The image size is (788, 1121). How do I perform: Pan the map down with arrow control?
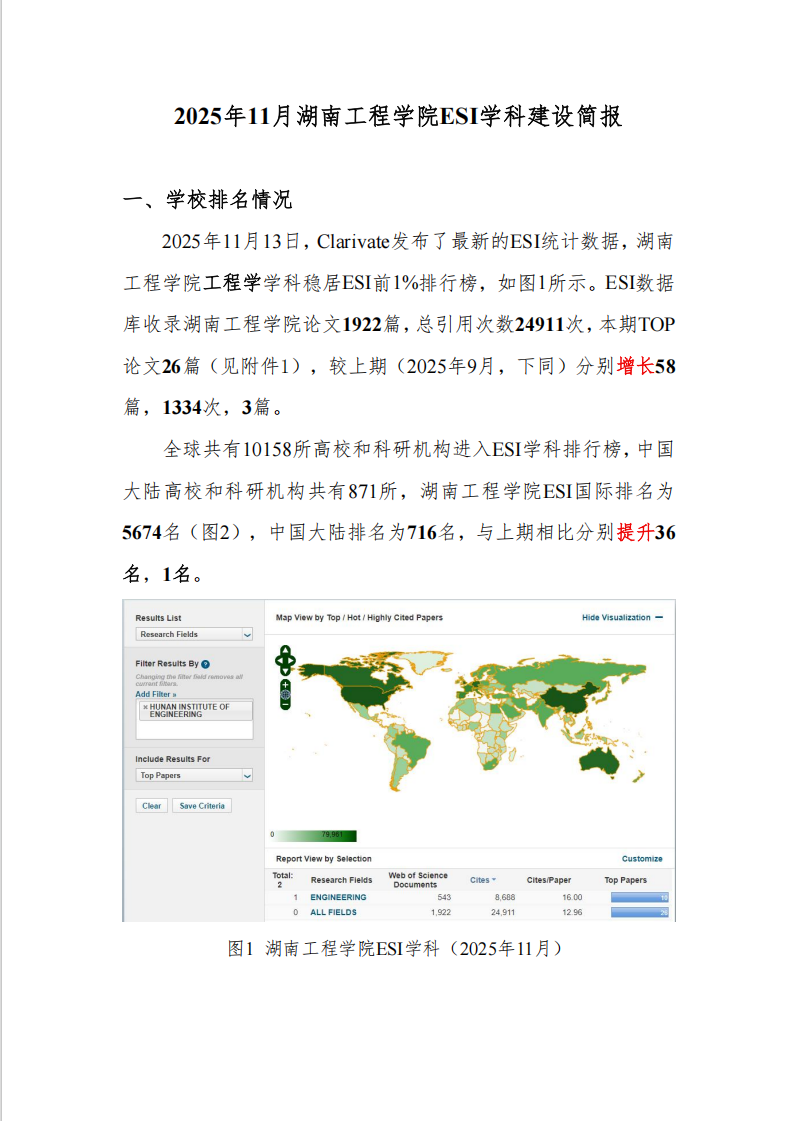coord(286,670)
